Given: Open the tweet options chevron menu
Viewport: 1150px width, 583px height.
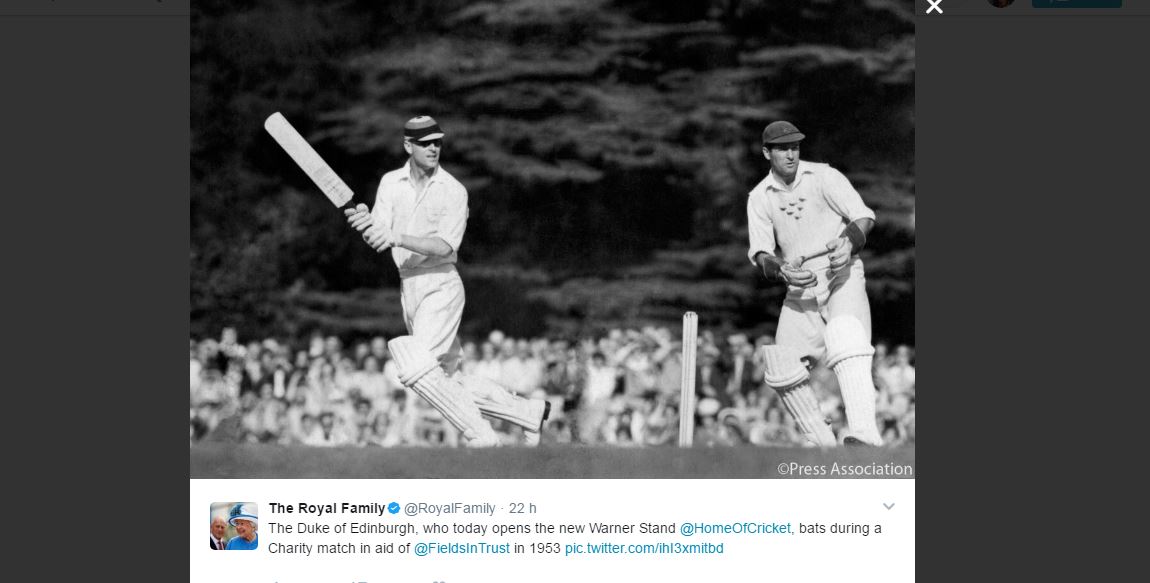Looking at the screenshot, I should [888, 507].
